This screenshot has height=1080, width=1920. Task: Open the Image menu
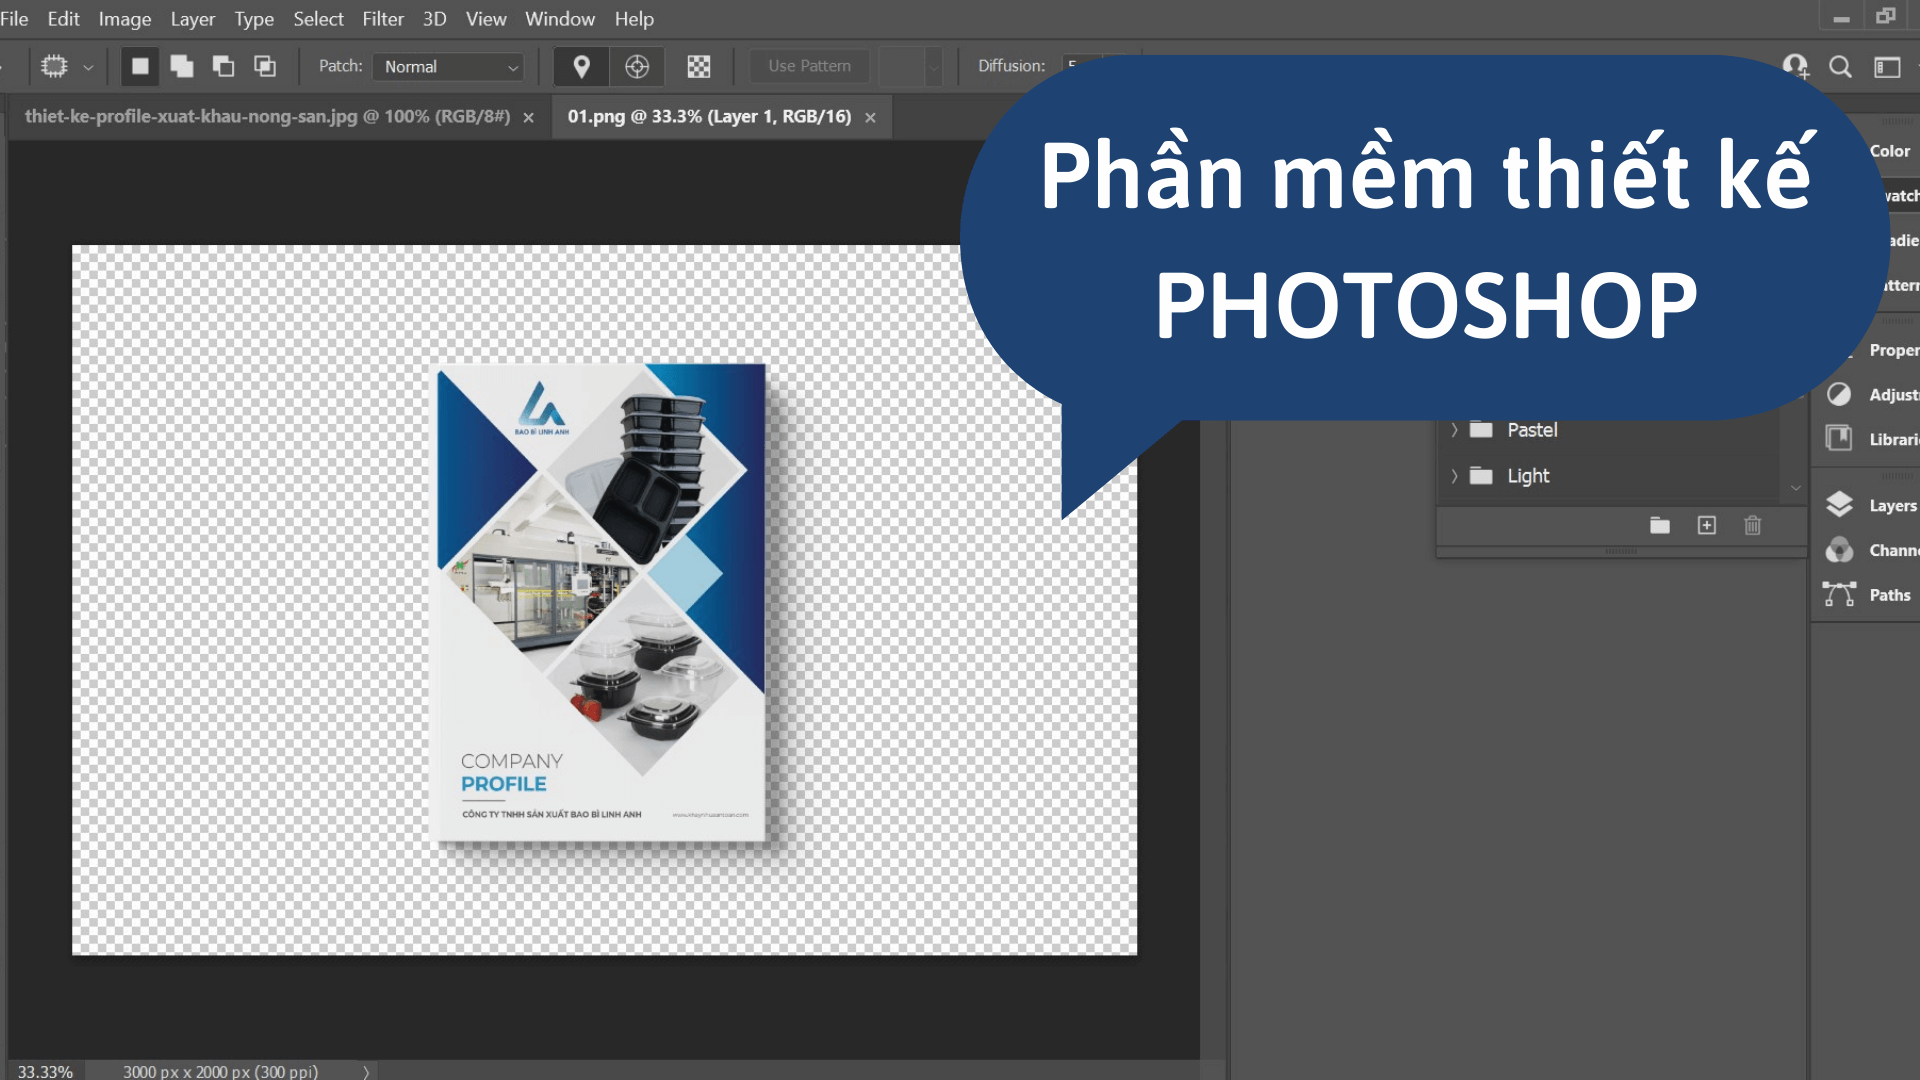point(125,19)
